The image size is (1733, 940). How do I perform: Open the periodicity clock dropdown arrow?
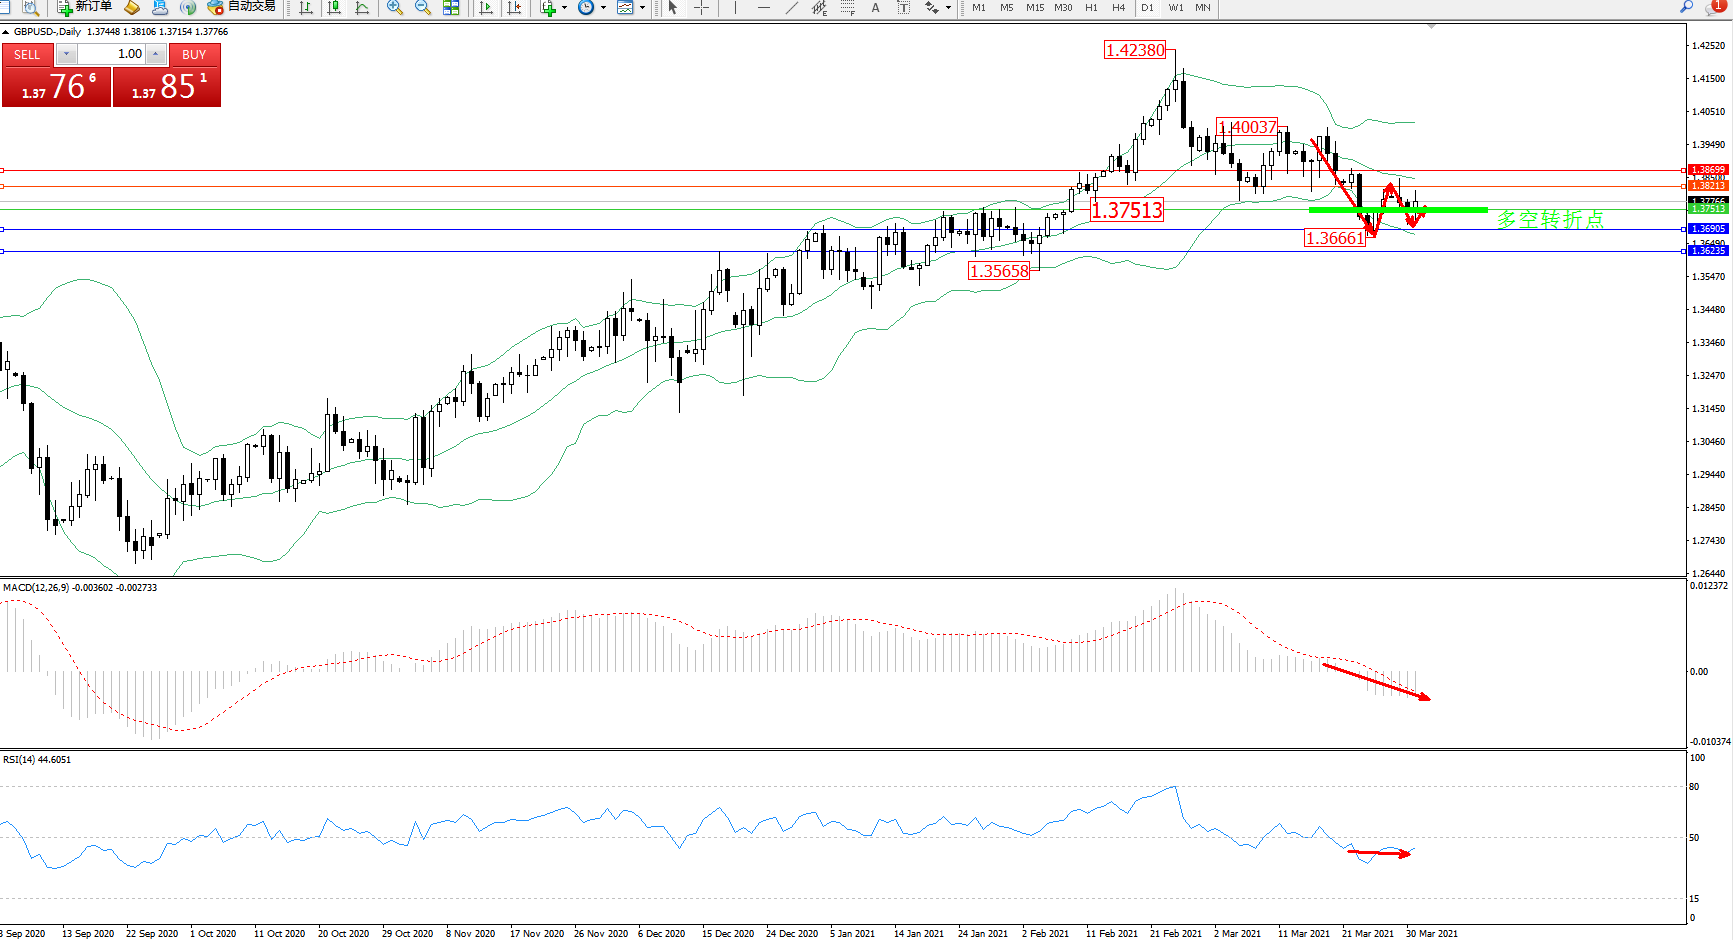603,8
